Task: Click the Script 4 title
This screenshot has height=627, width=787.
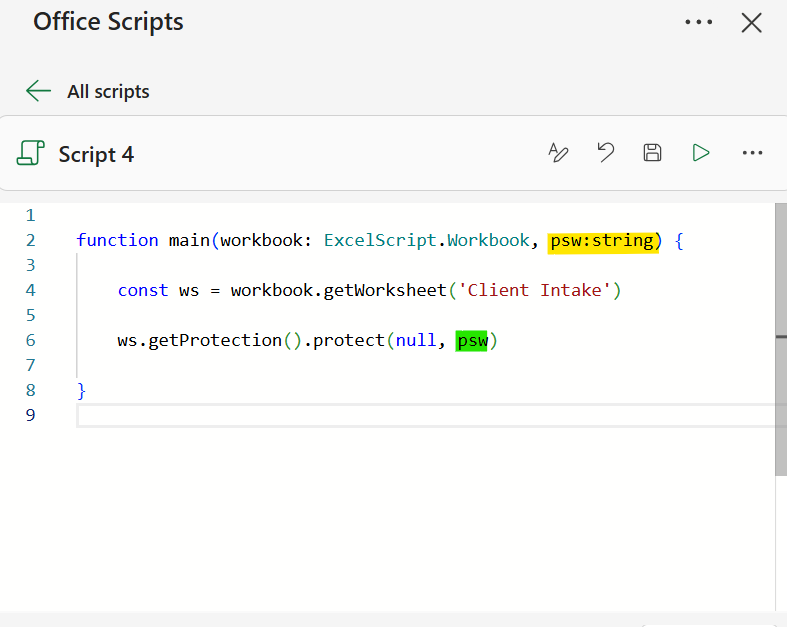Action: click(96, 154)
